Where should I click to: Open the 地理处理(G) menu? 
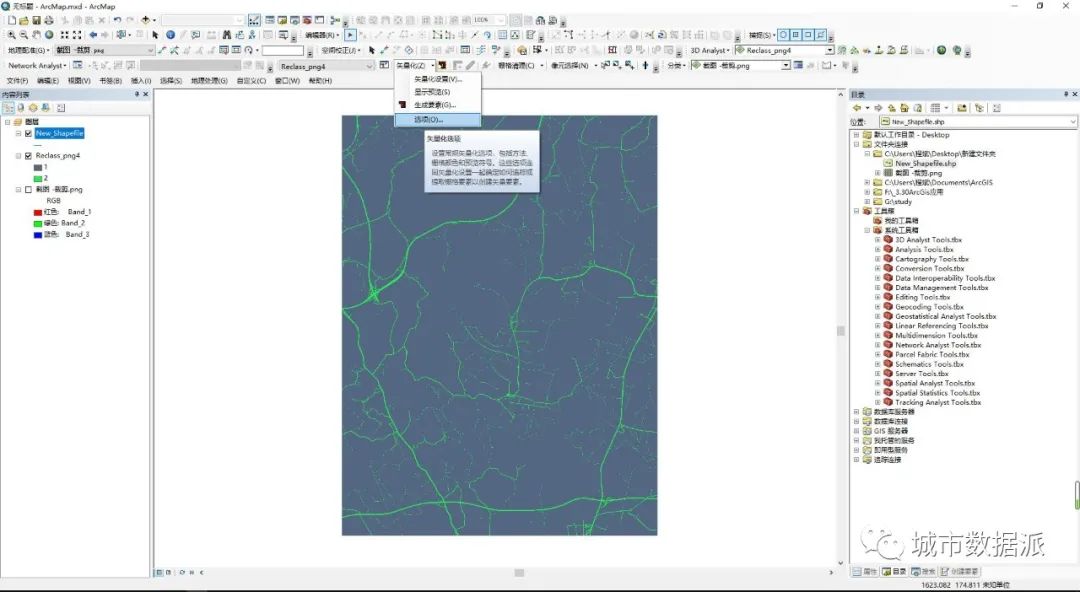coord(209,81)
